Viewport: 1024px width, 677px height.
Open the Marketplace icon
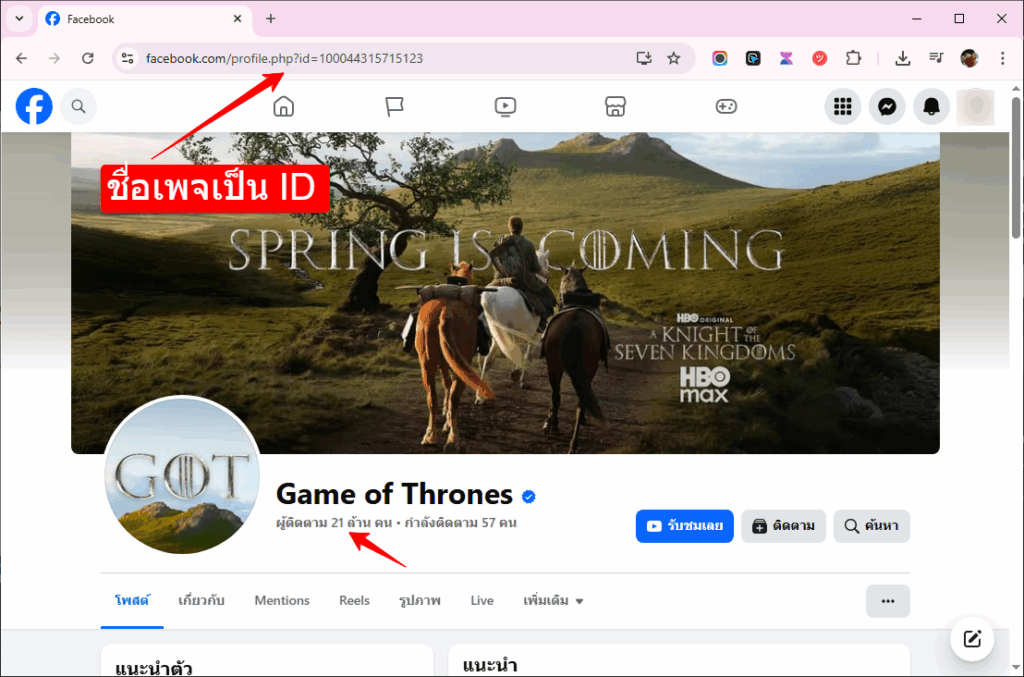[615, 106]
